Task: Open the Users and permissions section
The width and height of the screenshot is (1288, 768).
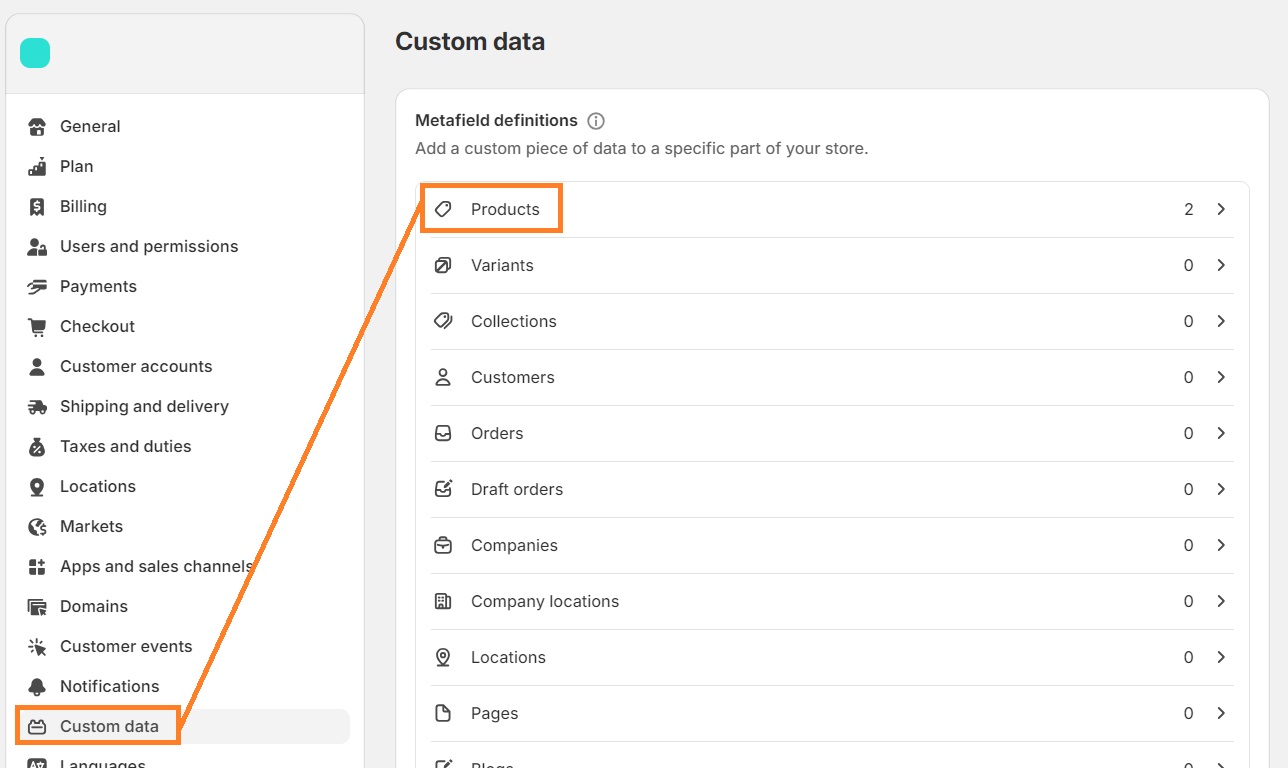Action: point(148,246)
